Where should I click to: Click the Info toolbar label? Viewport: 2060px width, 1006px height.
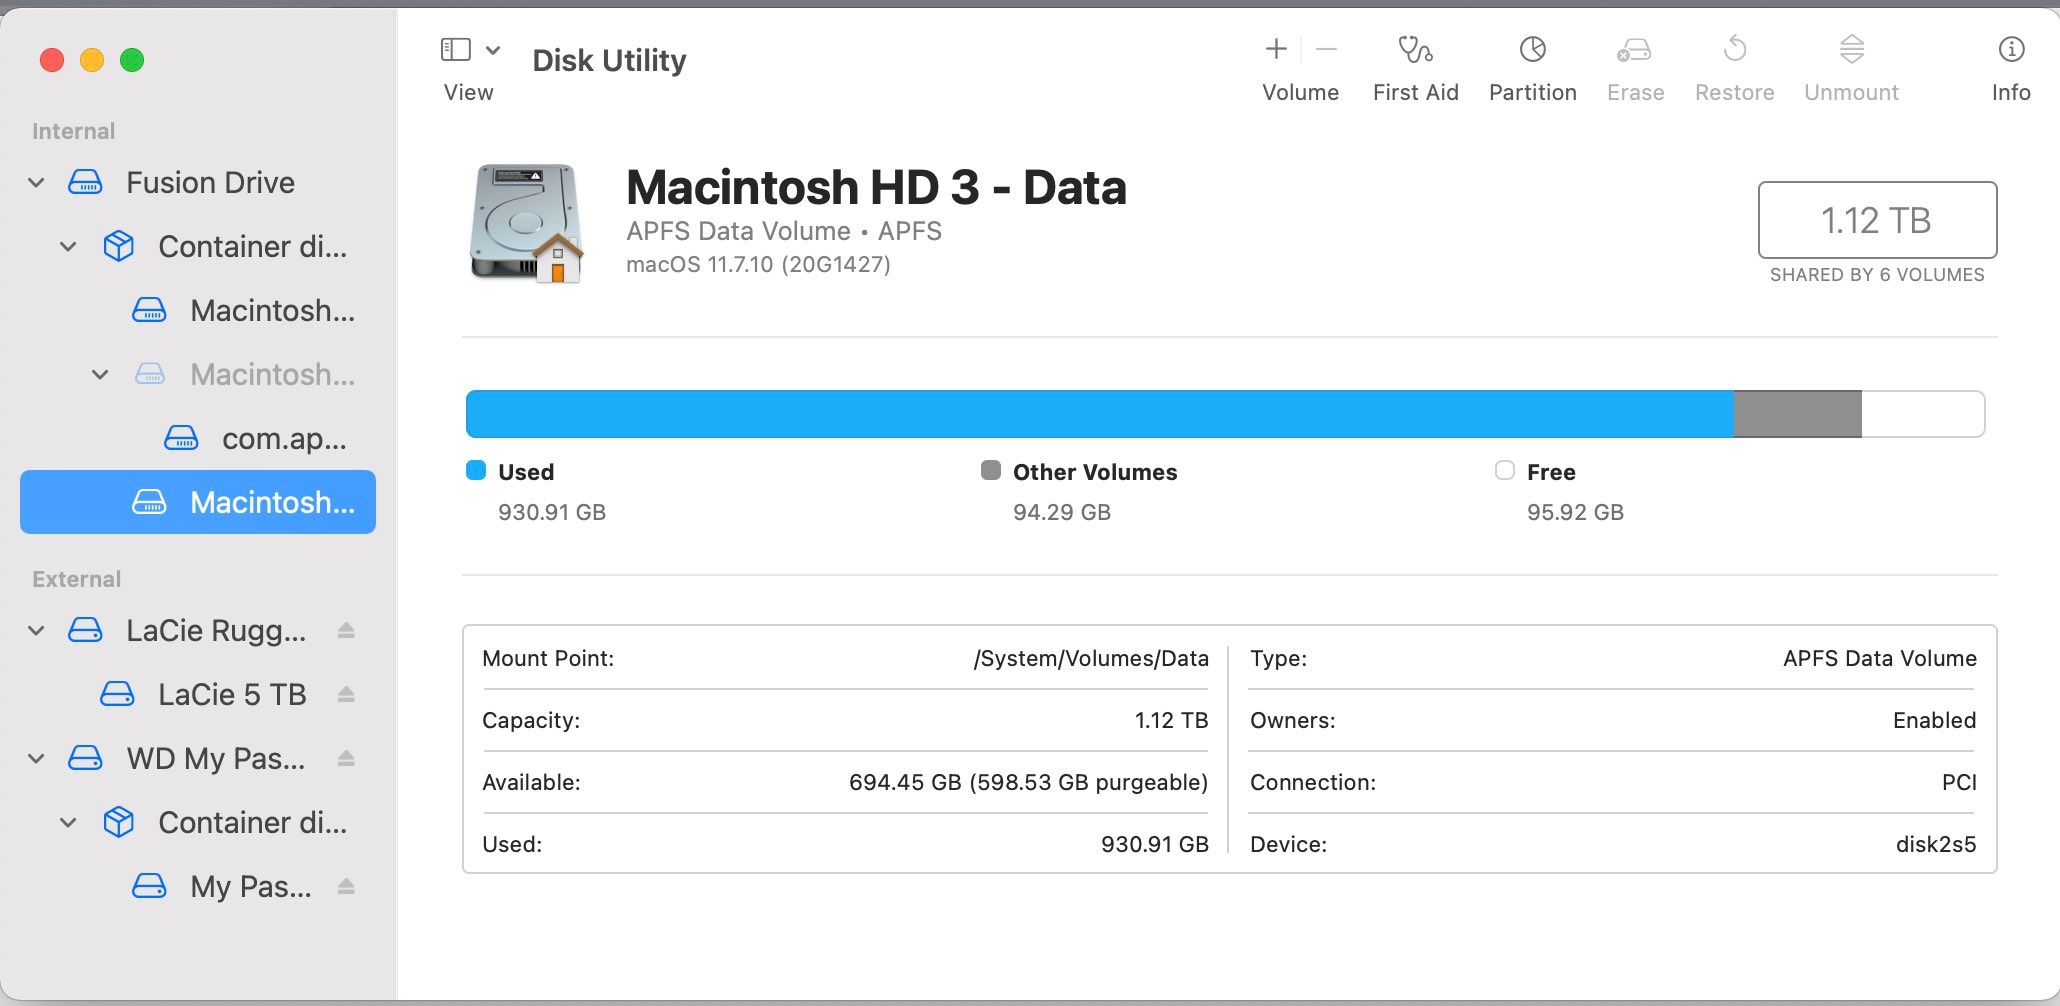point(2011,92)
